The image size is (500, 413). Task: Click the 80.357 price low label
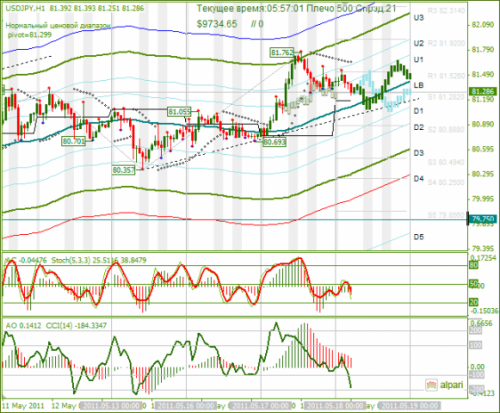tap(124, 170)
